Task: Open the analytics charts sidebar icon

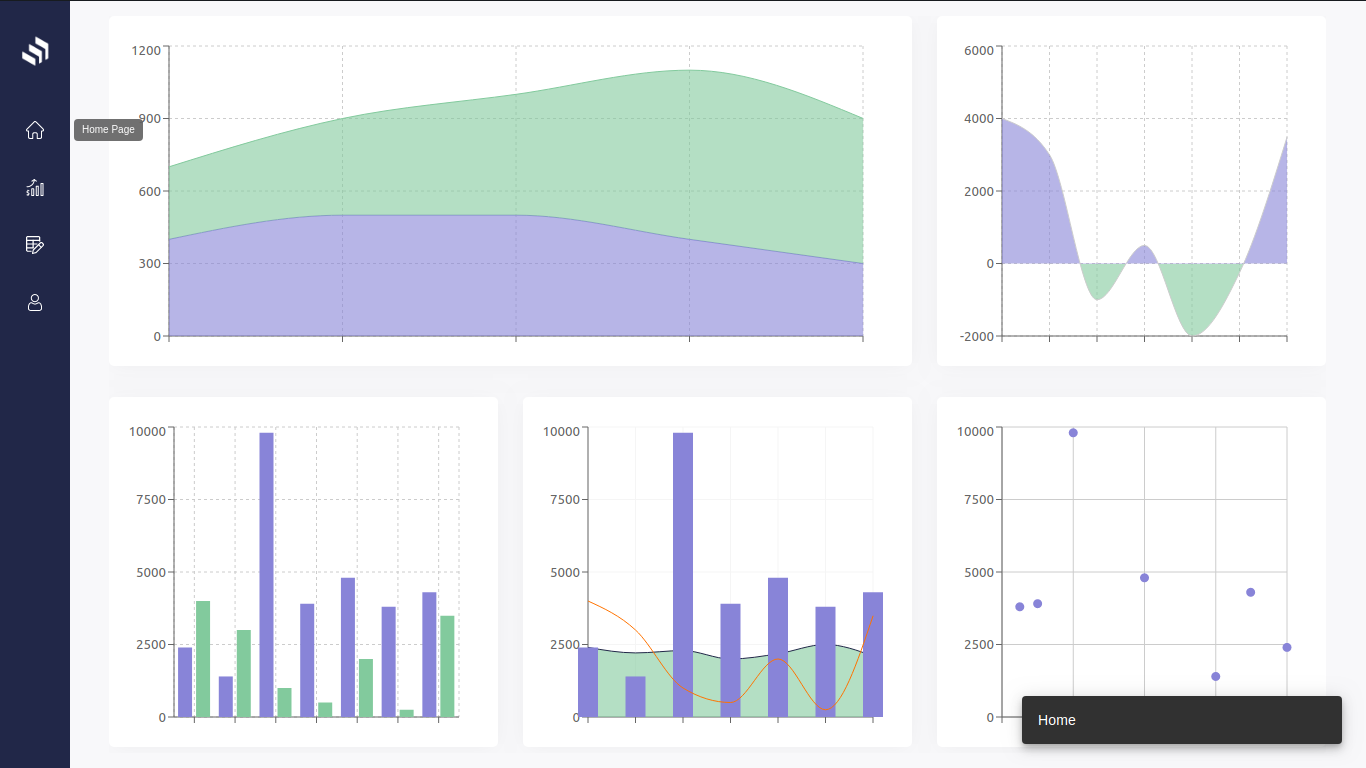Action: [x=35, y=187]
